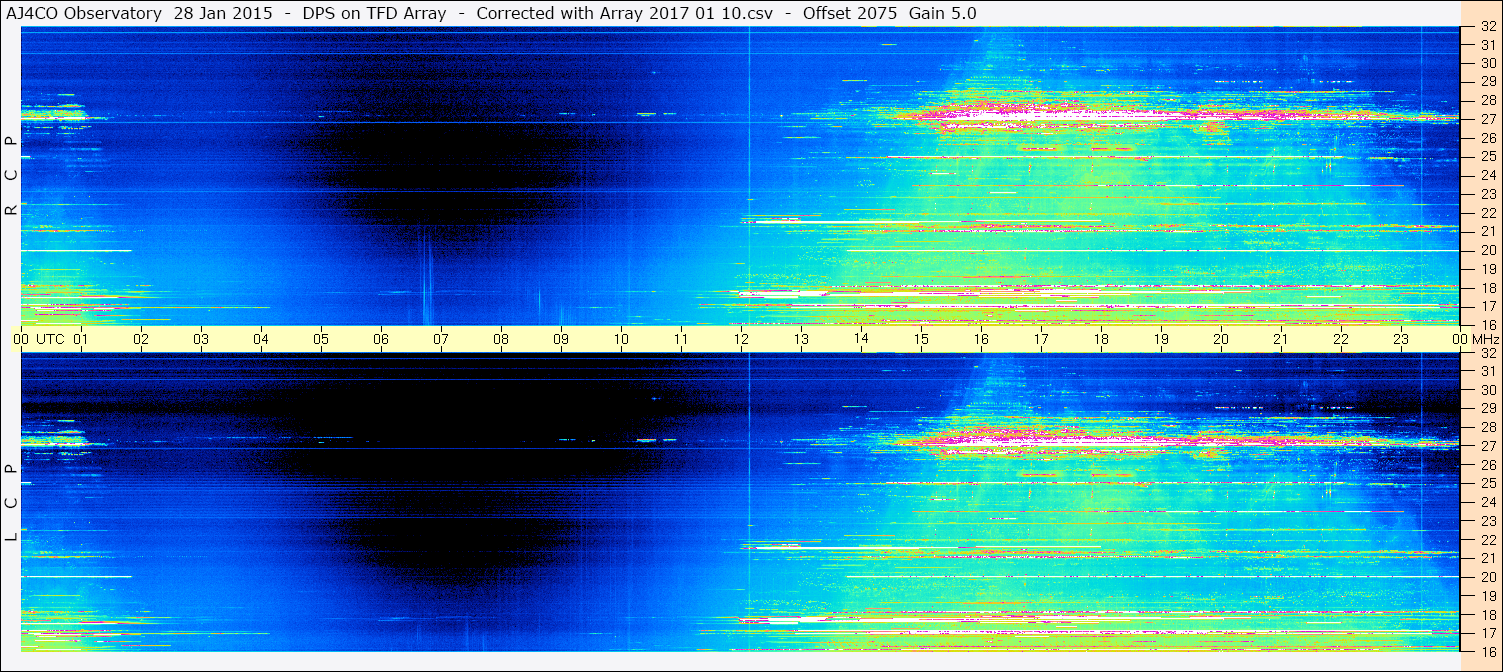This screenshot has width=1503, height=672.
Task: Select hour "06" on the UTC axis
Action: (381, 339)
